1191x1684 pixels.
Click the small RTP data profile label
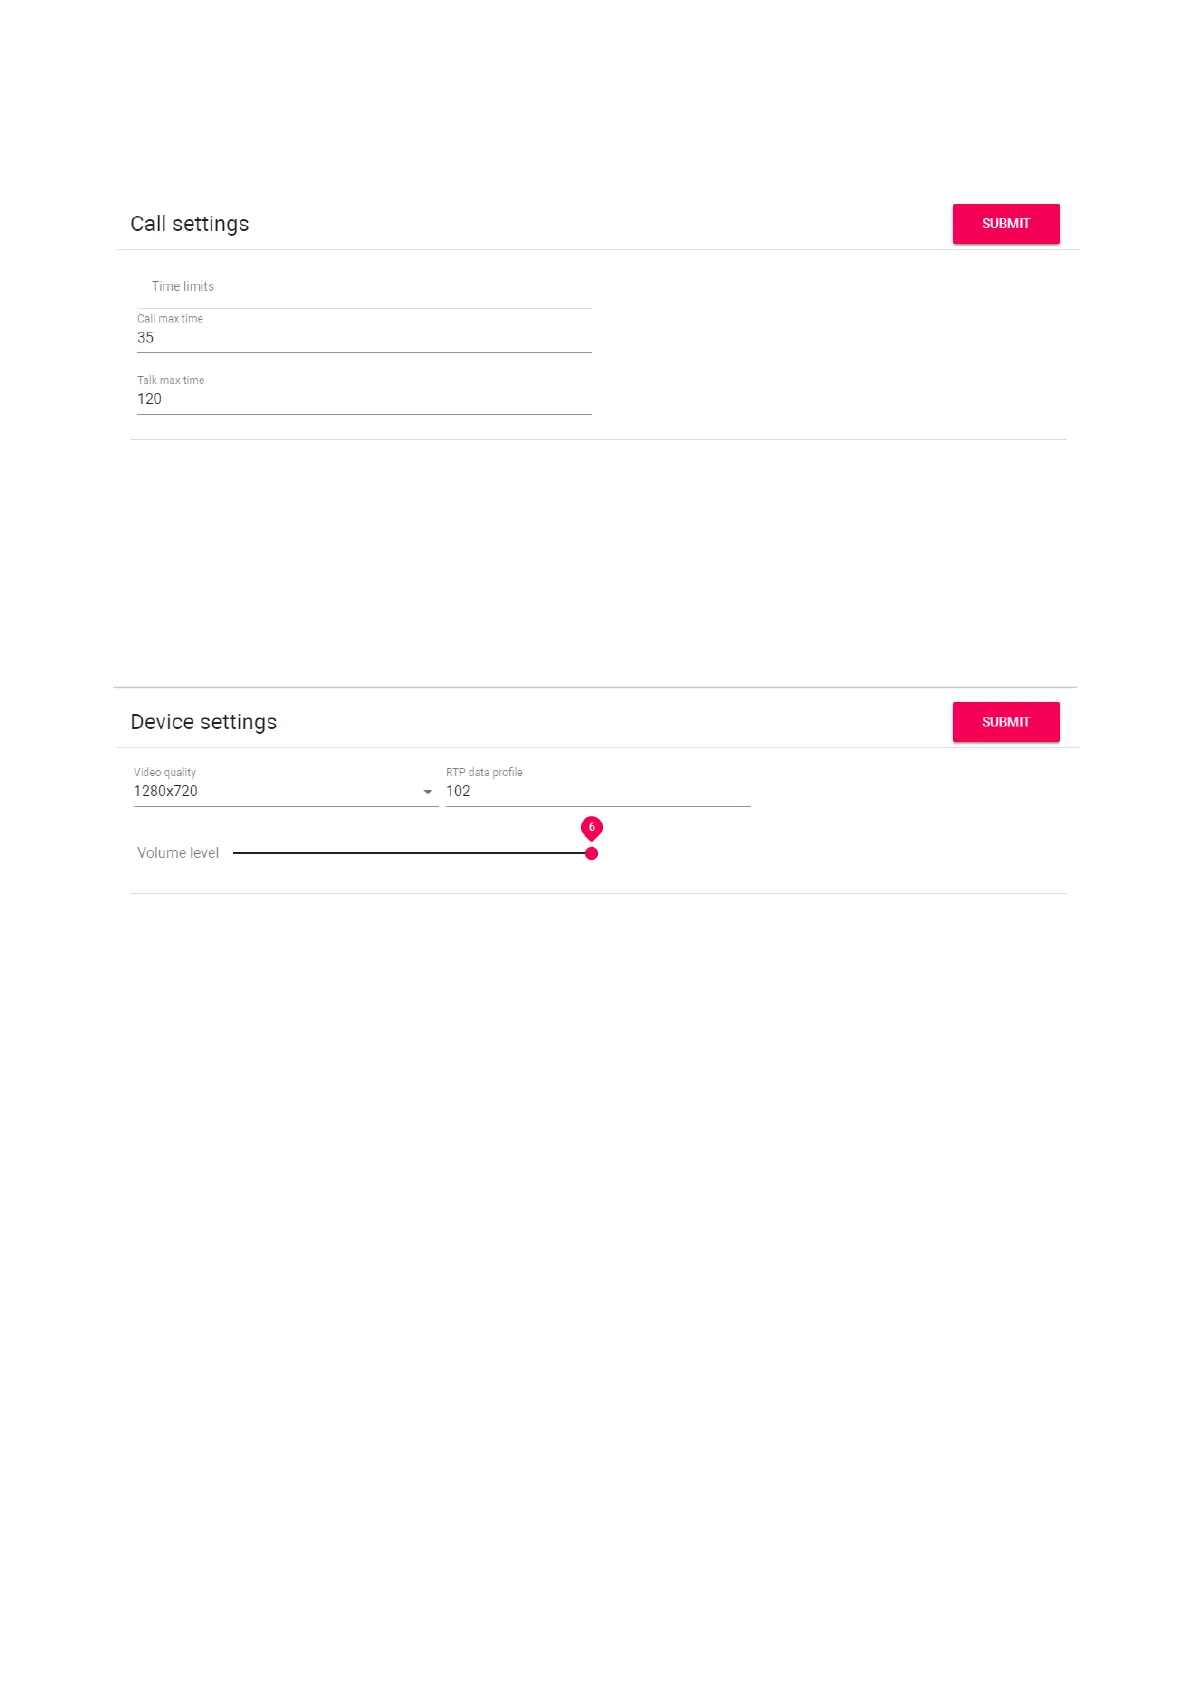pyautogui.click(x=484, y=773)
